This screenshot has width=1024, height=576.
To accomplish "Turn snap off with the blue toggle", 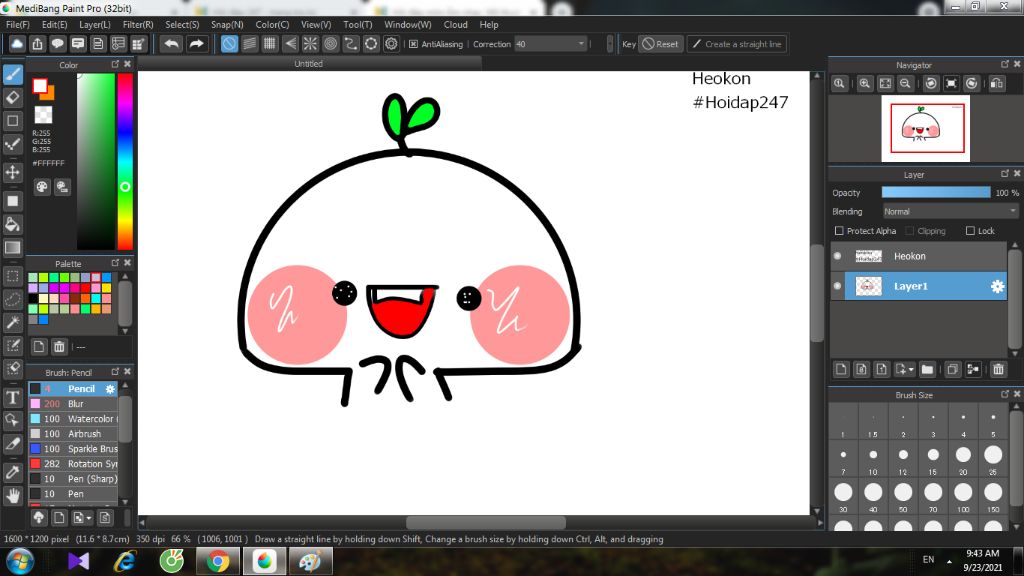I will [229, 44].
